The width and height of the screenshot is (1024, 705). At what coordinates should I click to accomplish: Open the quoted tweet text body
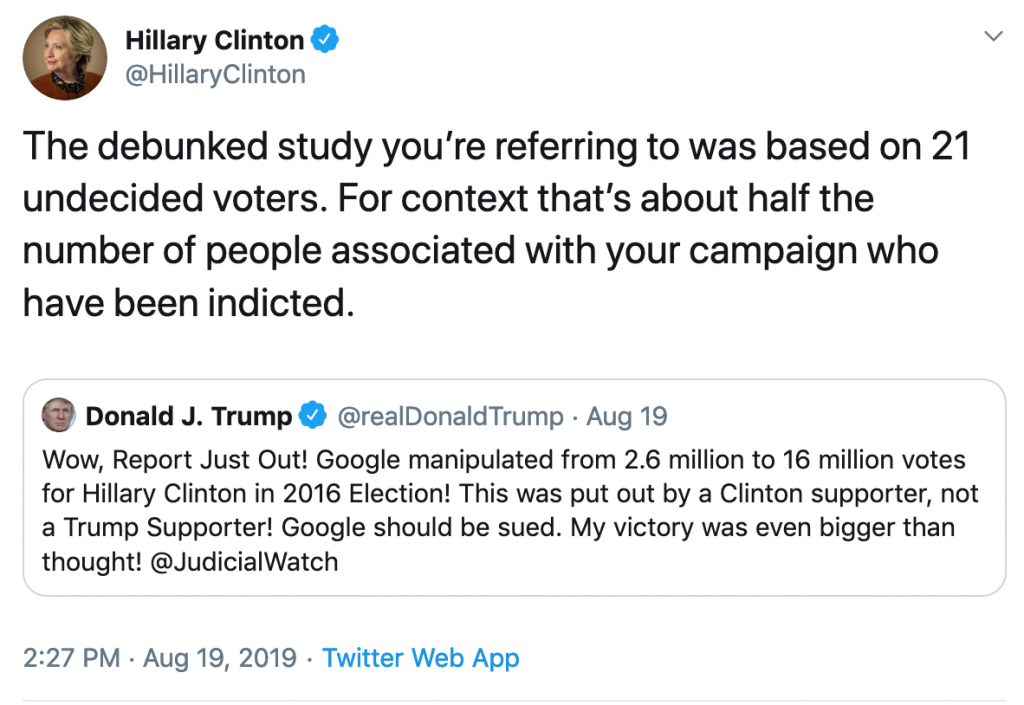(510, 511)
